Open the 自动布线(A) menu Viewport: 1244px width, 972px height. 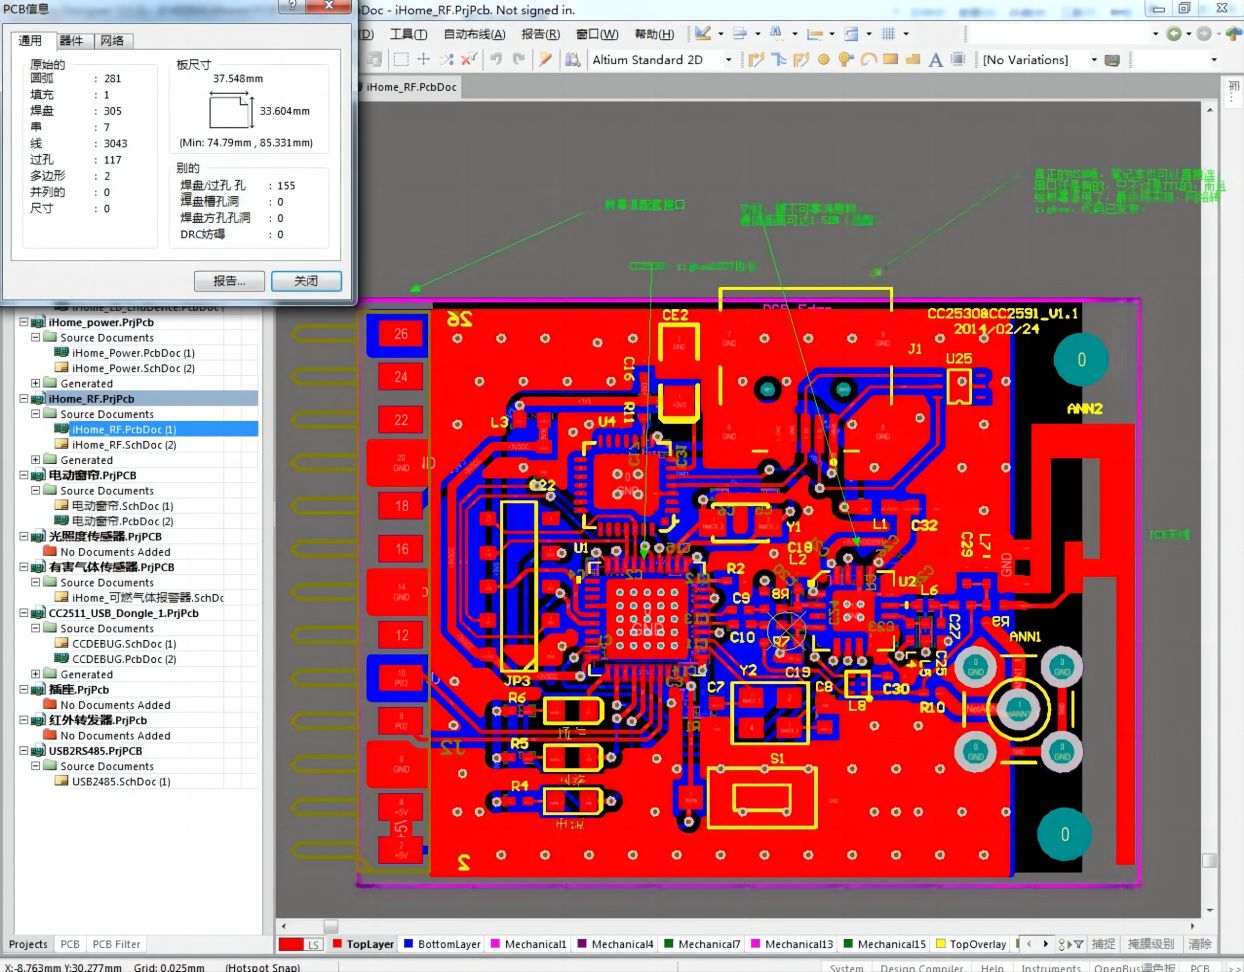[474, 34]
